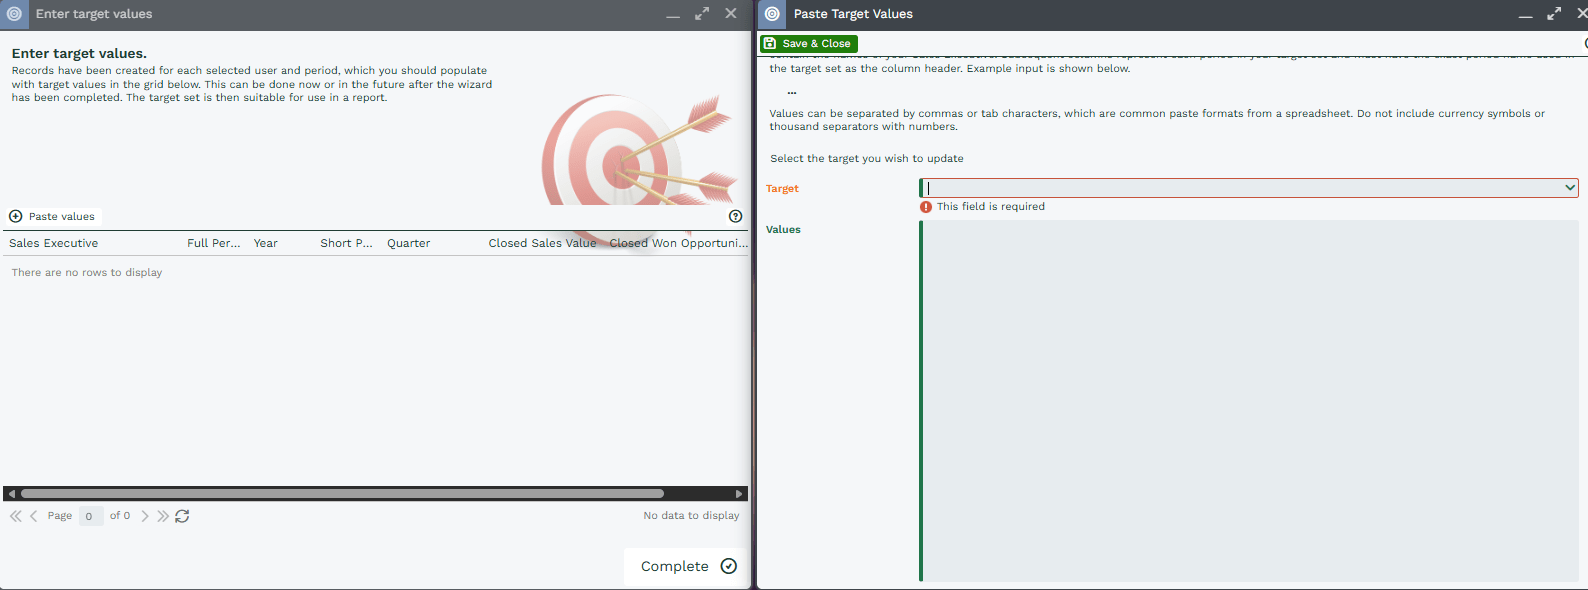Image resolution: width=1588 pixels, height=590 pixels.
Task: Click the horizontal scrollbar thumb in the grid
Action: coord(342,493)
